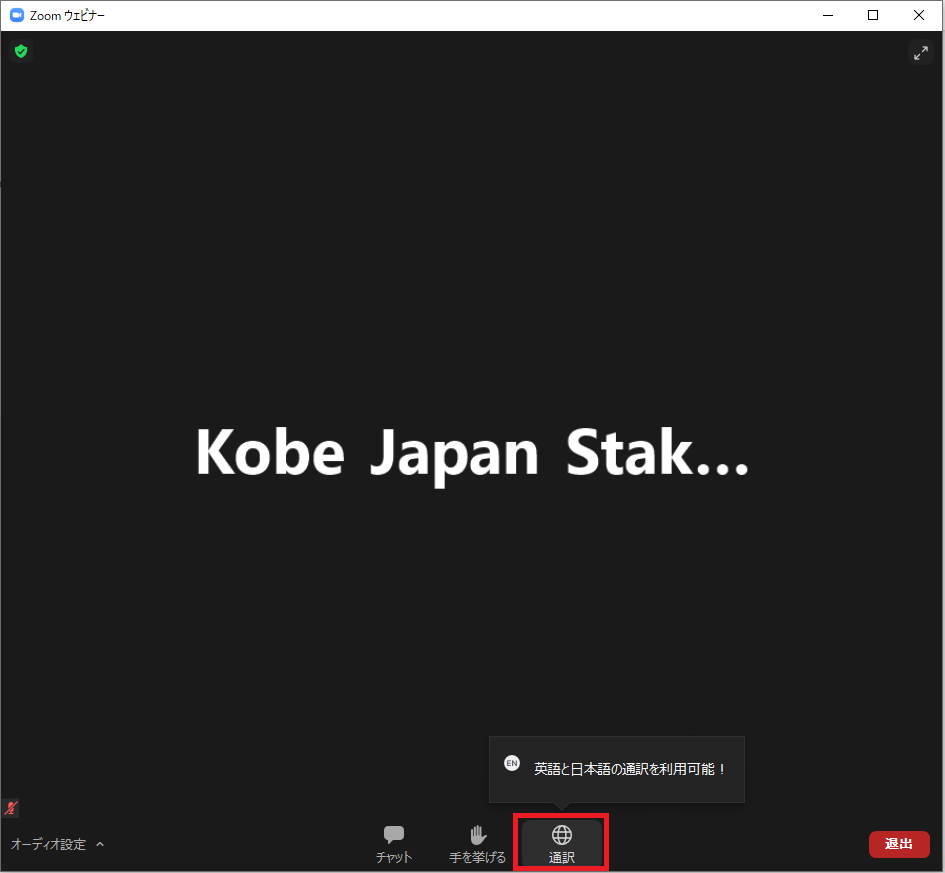Screen dimensions: 945x873
Task: Click the 英語と日本語の通訳を利用可能 tooltip message
Action: (630, 769)
